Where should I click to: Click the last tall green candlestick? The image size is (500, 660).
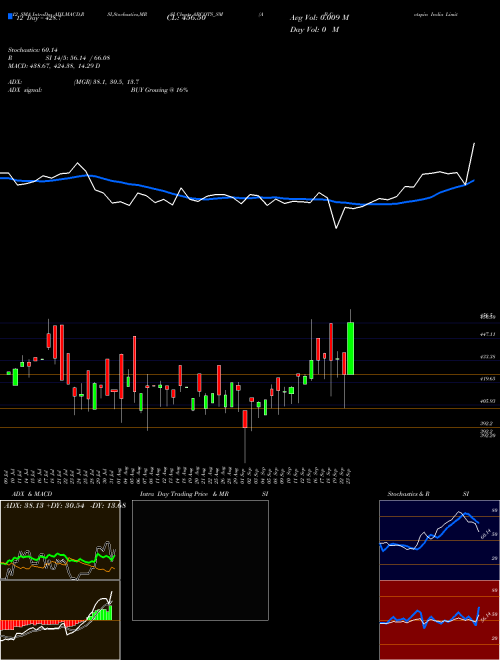(x=350, y=348)
